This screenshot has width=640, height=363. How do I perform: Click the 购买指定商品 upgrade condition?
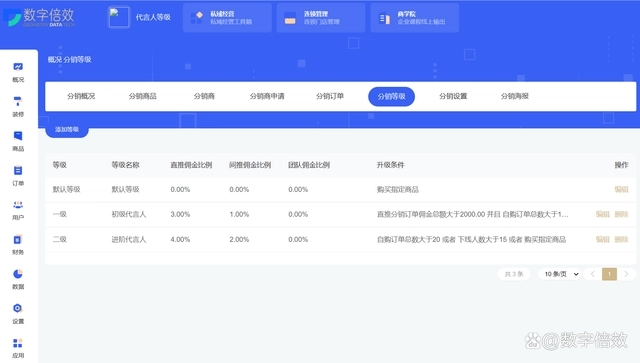(398, 189)
